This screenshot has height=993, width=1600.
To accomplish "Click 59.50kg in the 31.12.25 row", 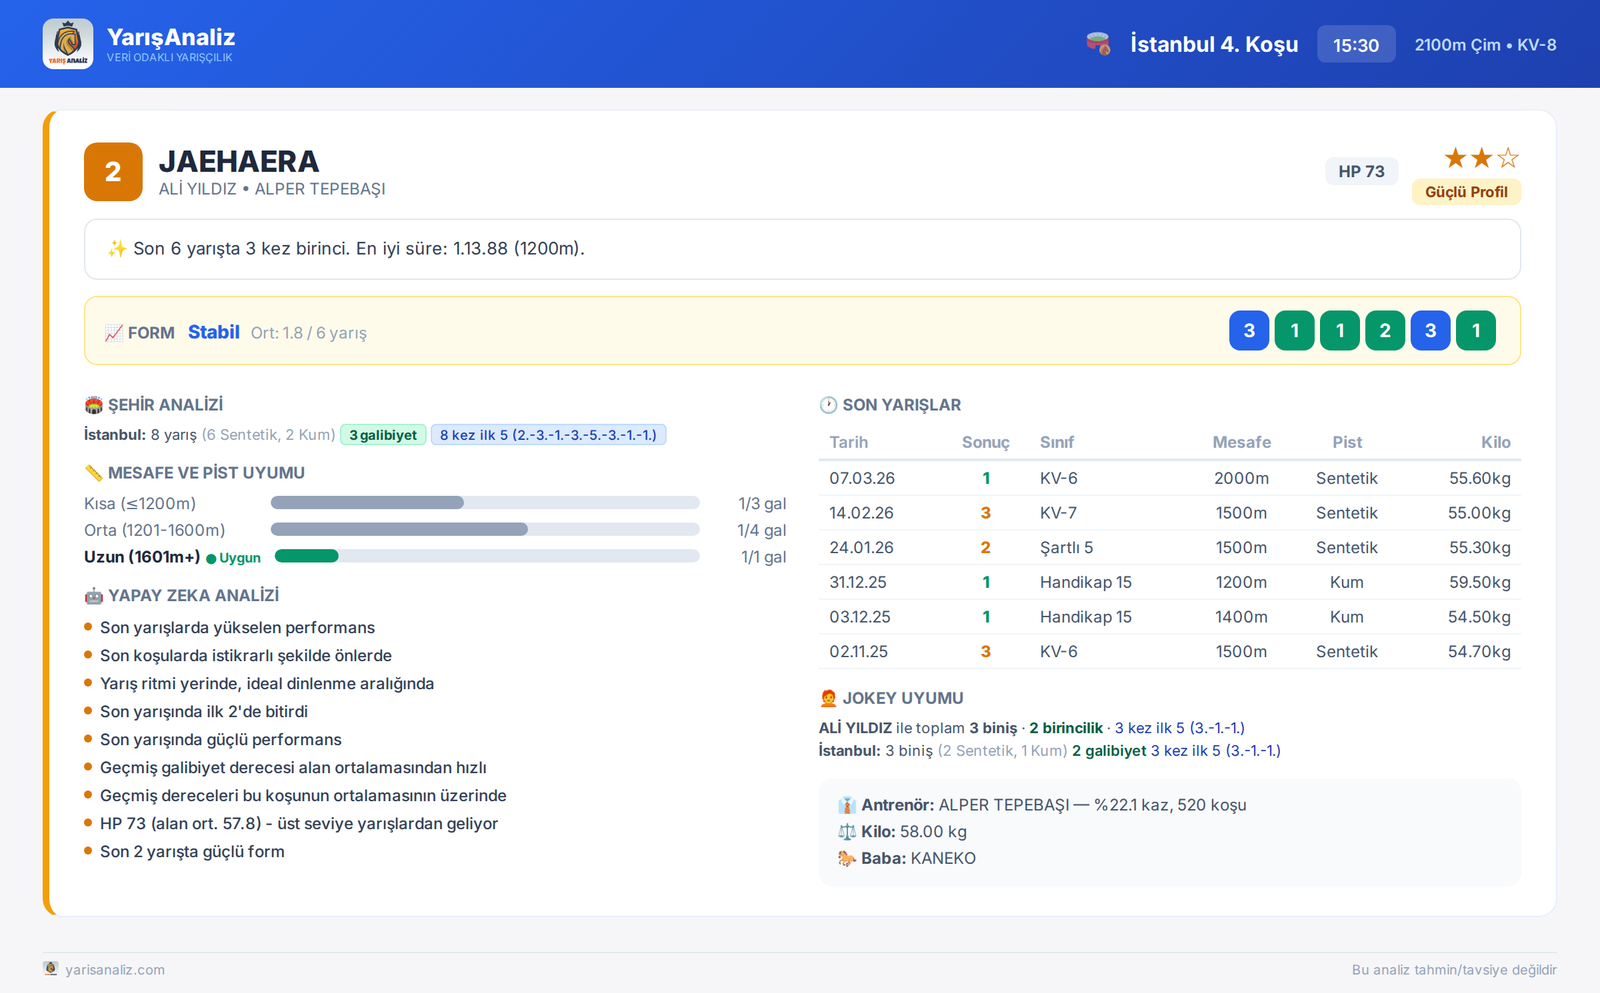I will (1480, 582).
